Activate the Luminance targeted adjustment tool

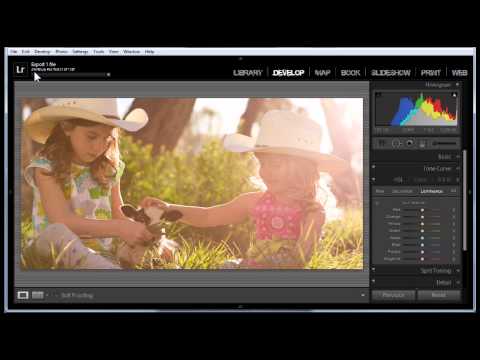[x=378, y=203]
